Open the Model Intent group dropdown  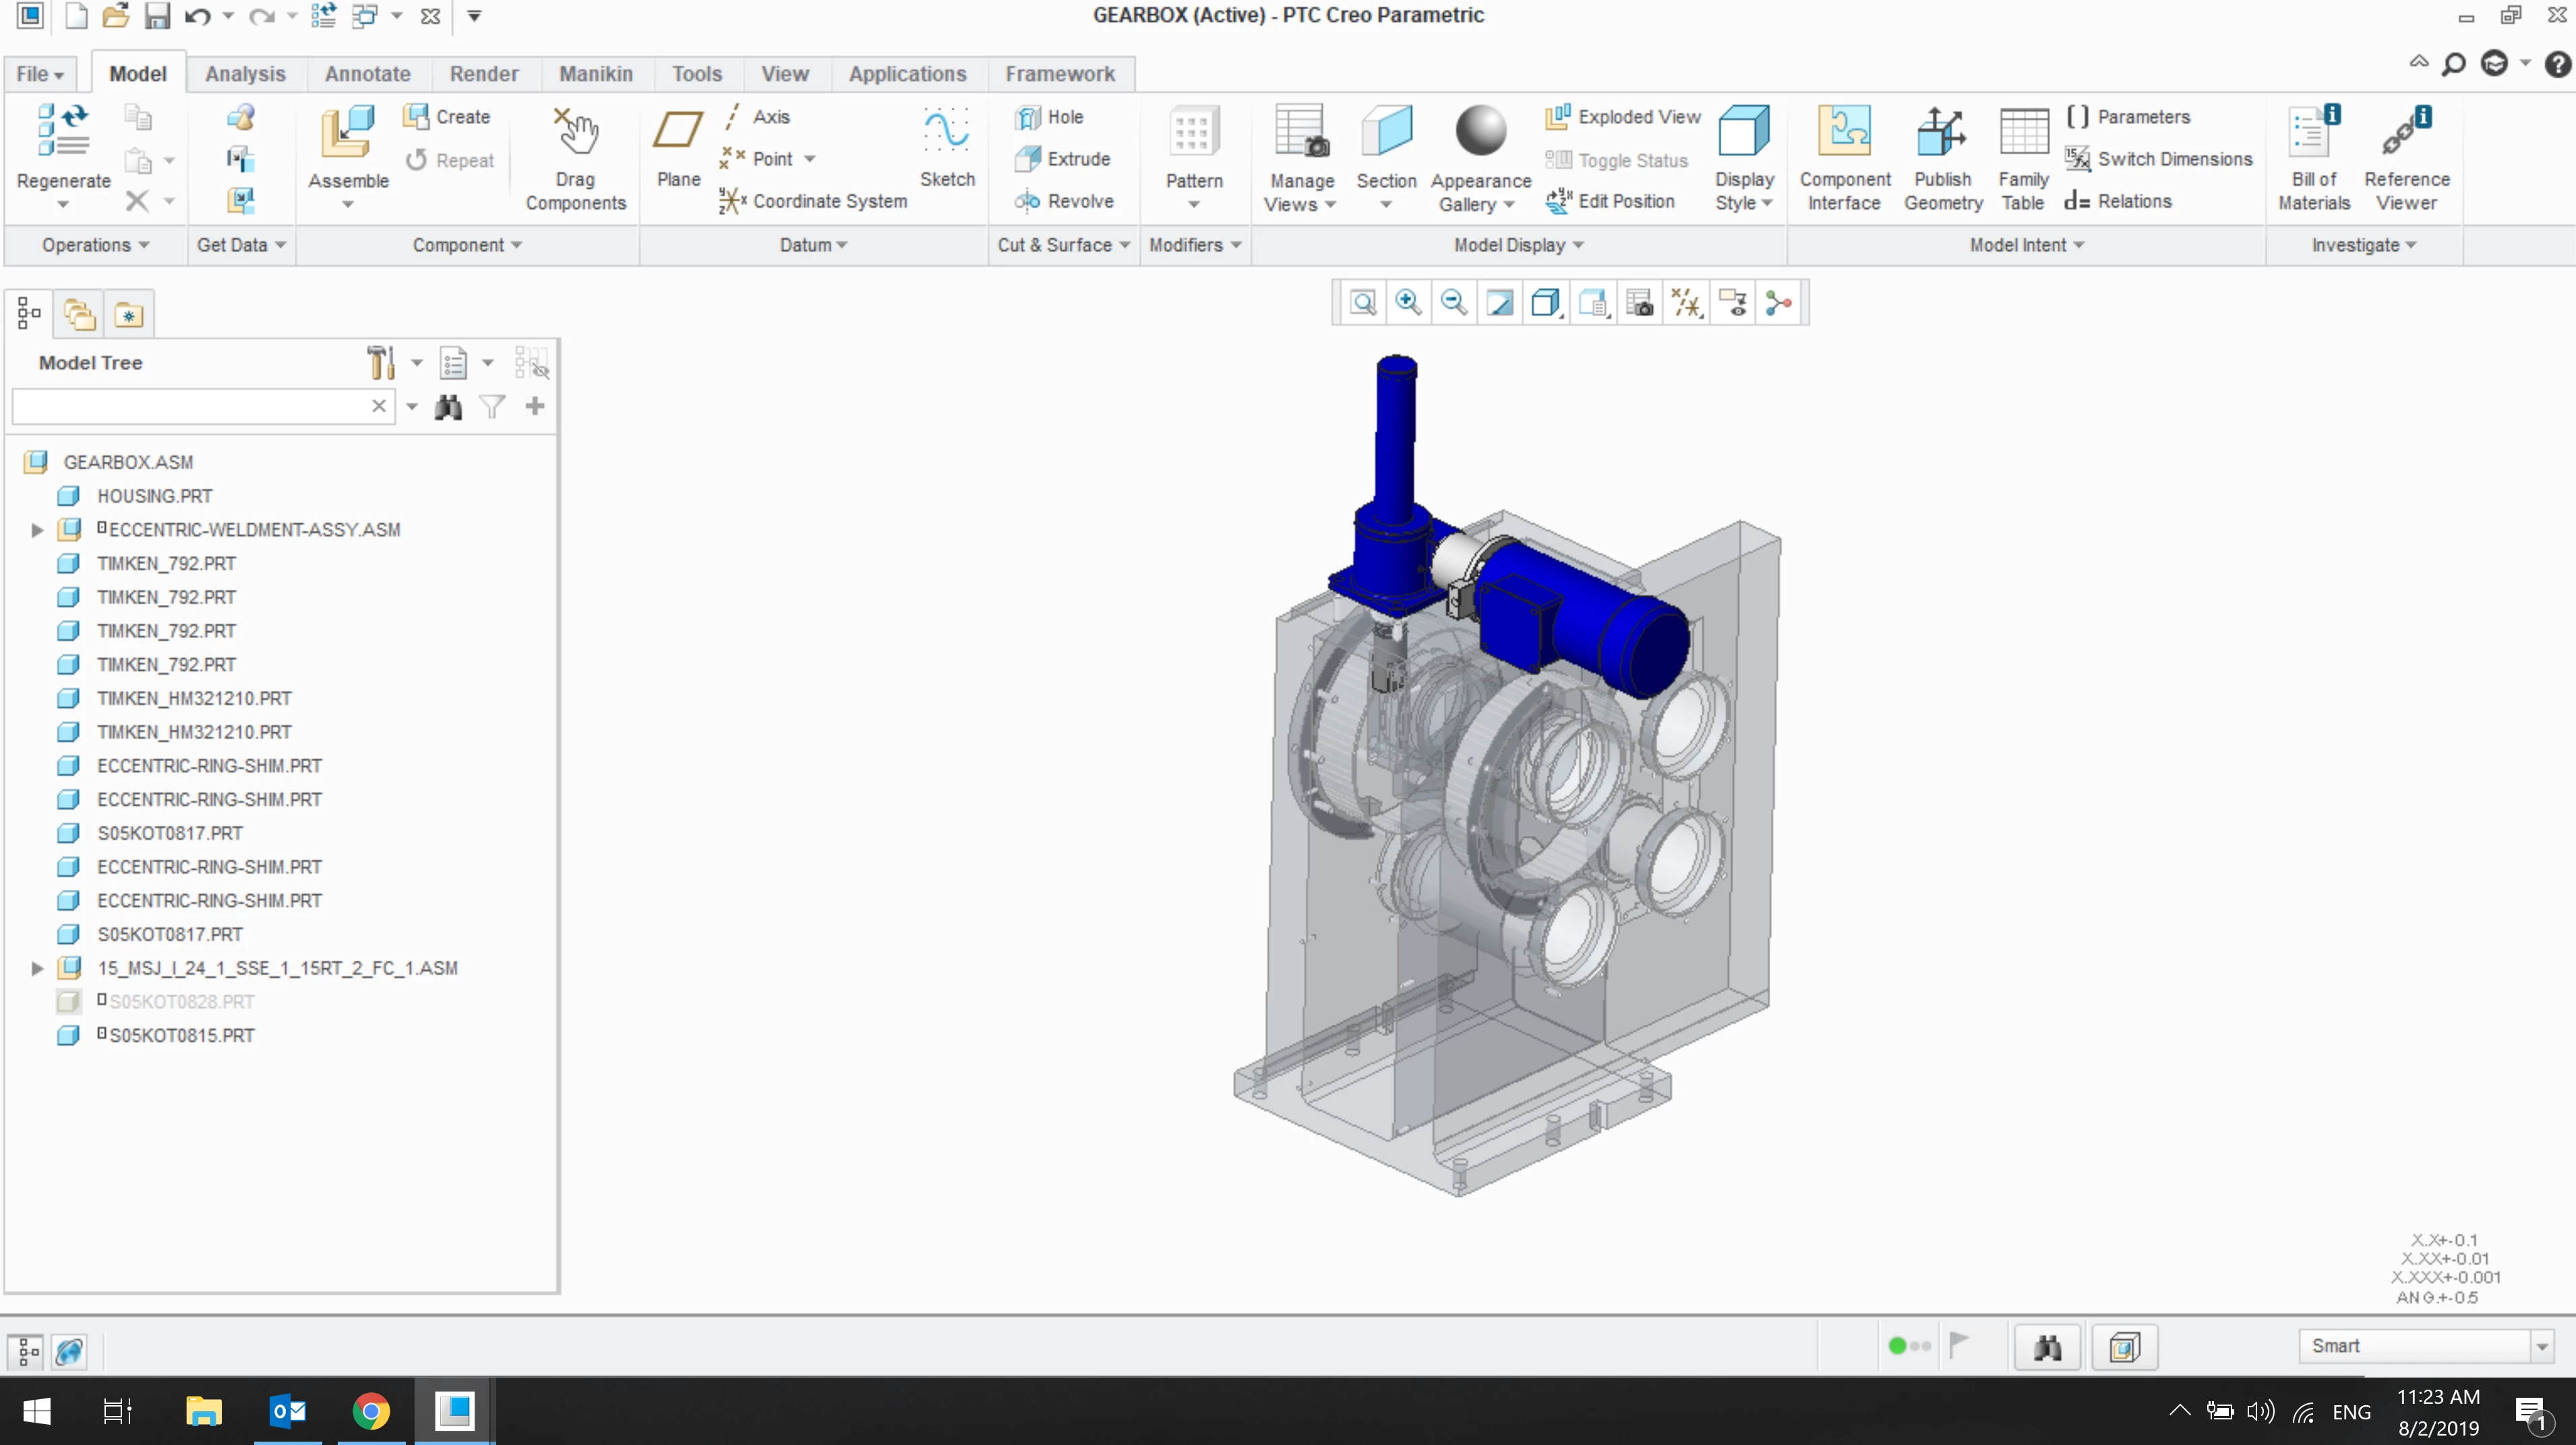click(2026, 245)
